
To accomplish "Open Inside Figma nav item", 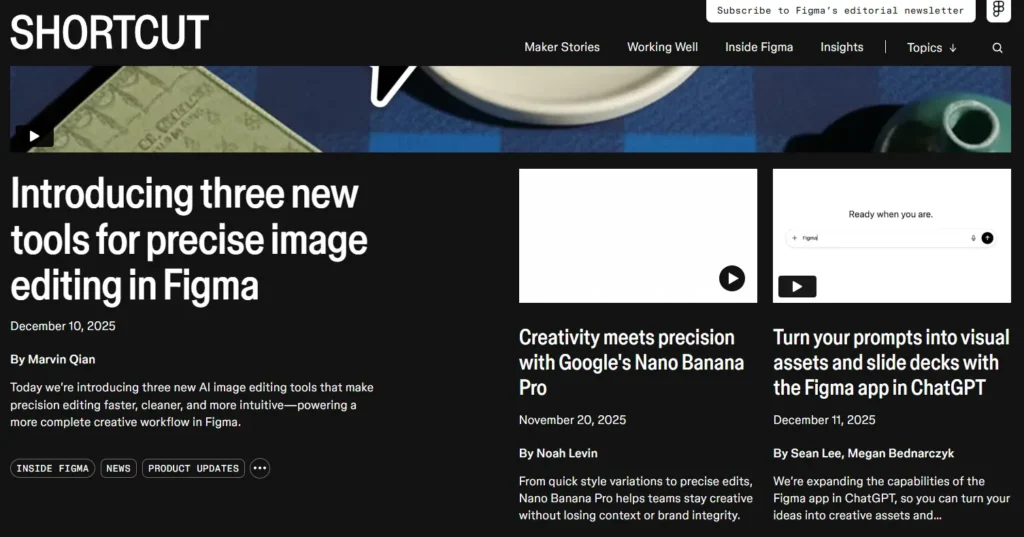I will click(x=759, y=47).
